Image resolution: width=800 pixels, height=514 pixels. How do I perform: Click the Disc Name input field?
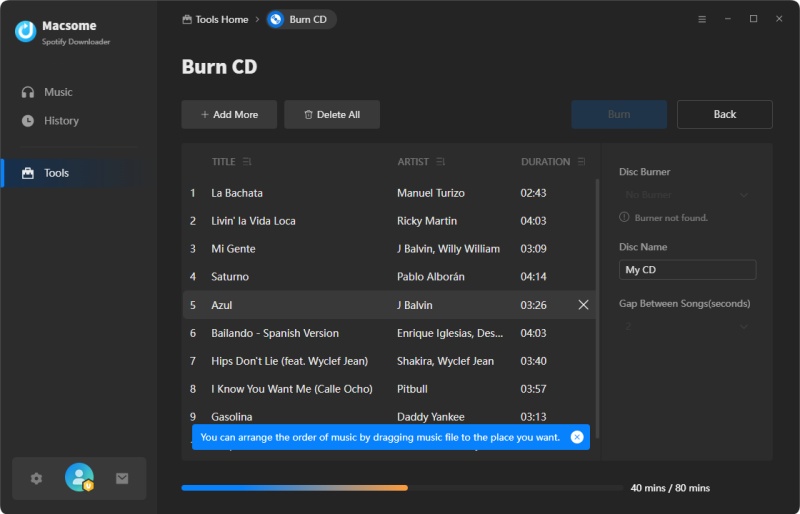coord(687,270)
